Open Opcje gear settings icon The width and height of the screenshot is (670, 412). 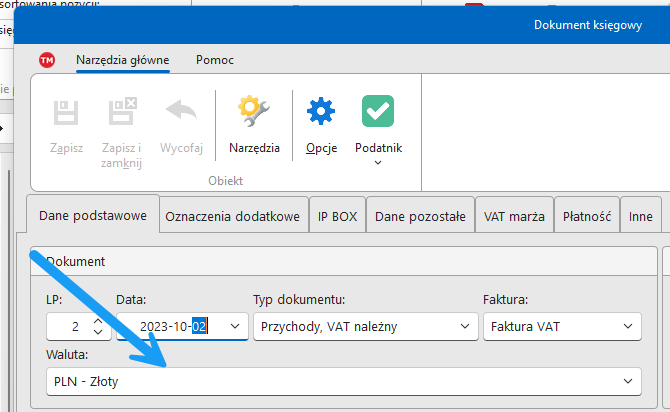tap(321, 111)
